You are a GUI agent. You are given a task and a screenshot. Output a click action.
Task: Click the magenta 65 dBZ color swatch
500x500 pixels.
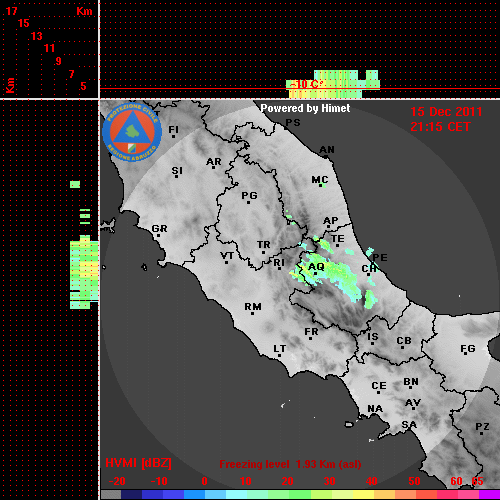(x=489, y=494)
